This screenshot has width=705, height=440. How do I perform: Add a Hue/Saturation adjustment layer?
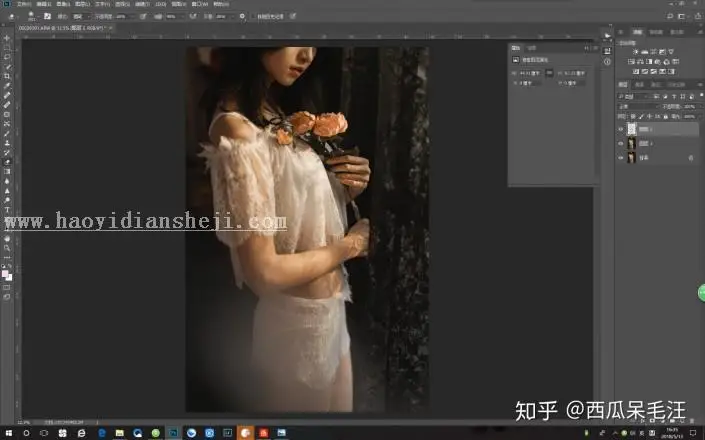point(631,62)
